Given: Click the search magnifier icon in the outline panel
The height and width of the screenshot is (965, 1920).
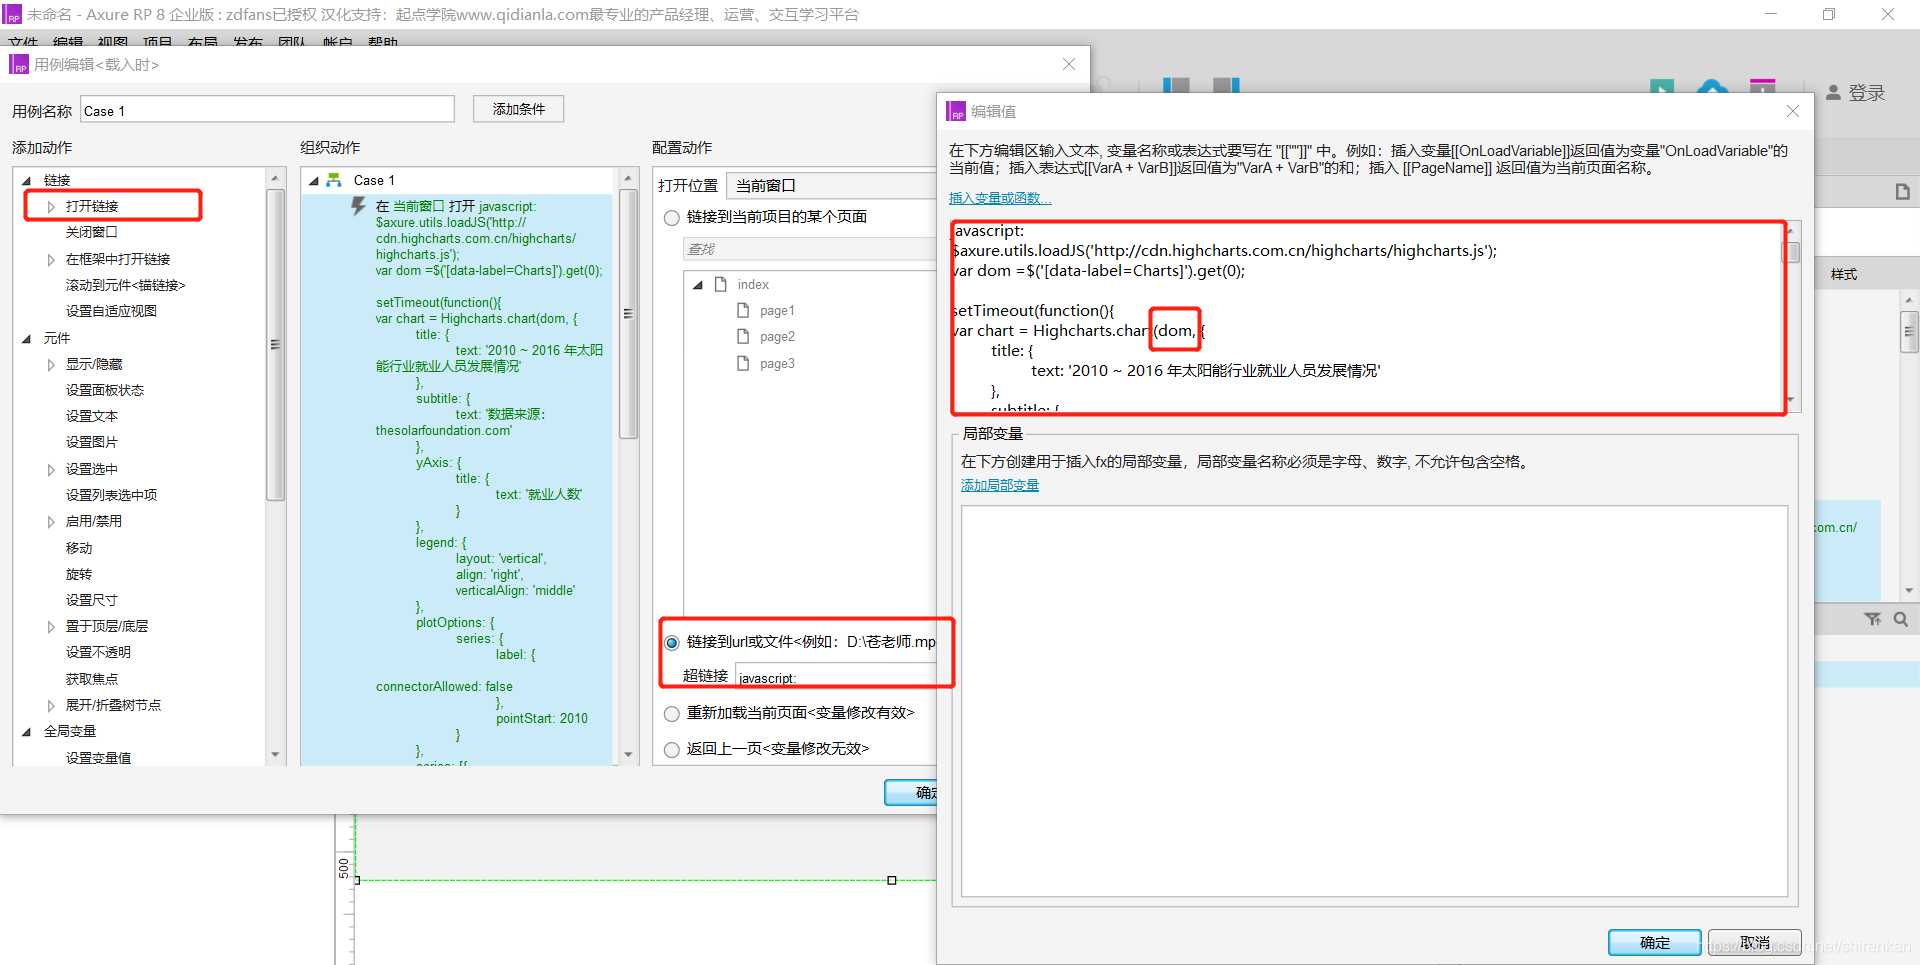Looking at the screenshot, I should coord(1901,619).
